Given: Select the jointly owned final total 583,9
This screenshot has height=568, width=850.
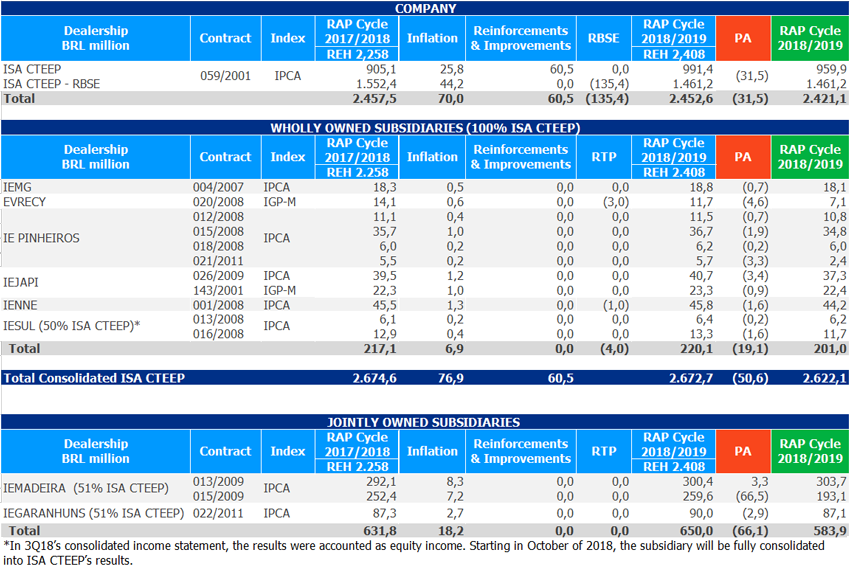Looking at the screenshot, I should 830,531.
